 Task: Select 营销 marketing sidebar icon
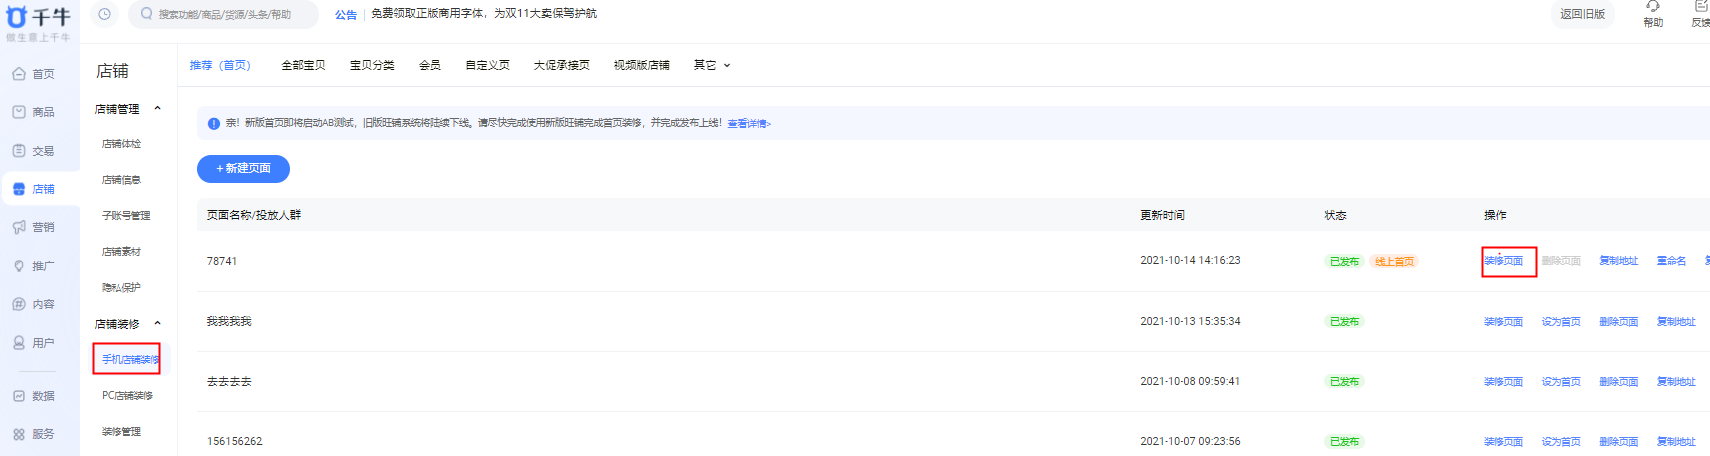[x=19, y=227]
